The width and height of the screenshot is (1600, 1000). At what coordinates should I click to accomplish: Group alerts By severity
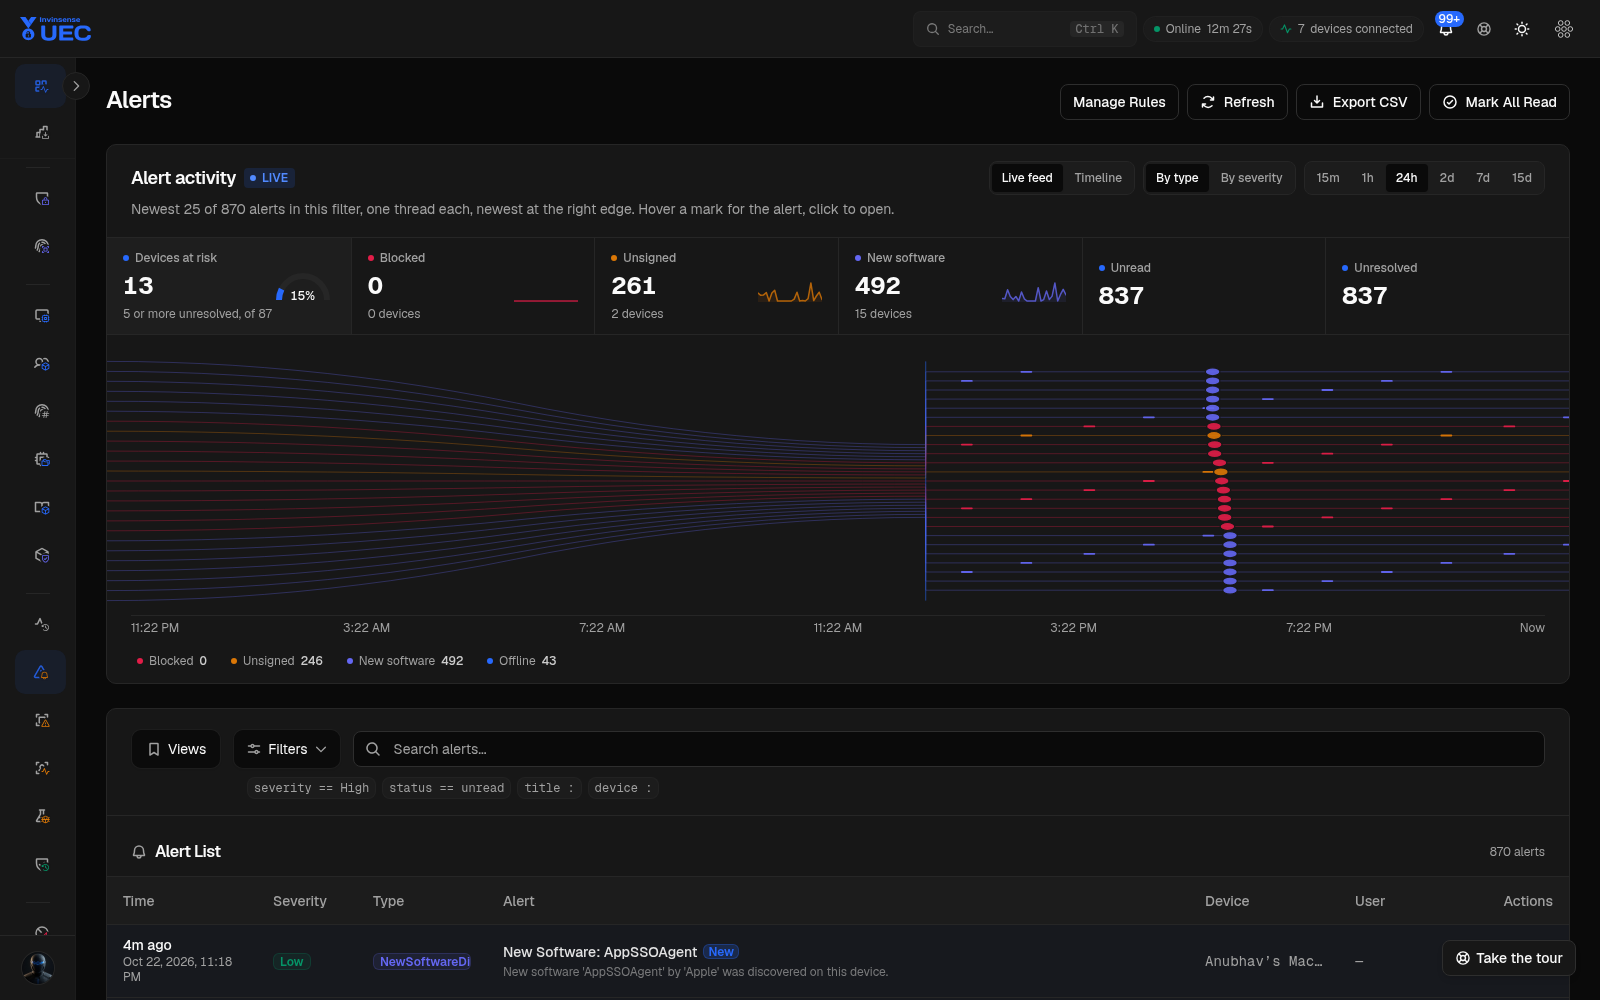coord(1251,178)
